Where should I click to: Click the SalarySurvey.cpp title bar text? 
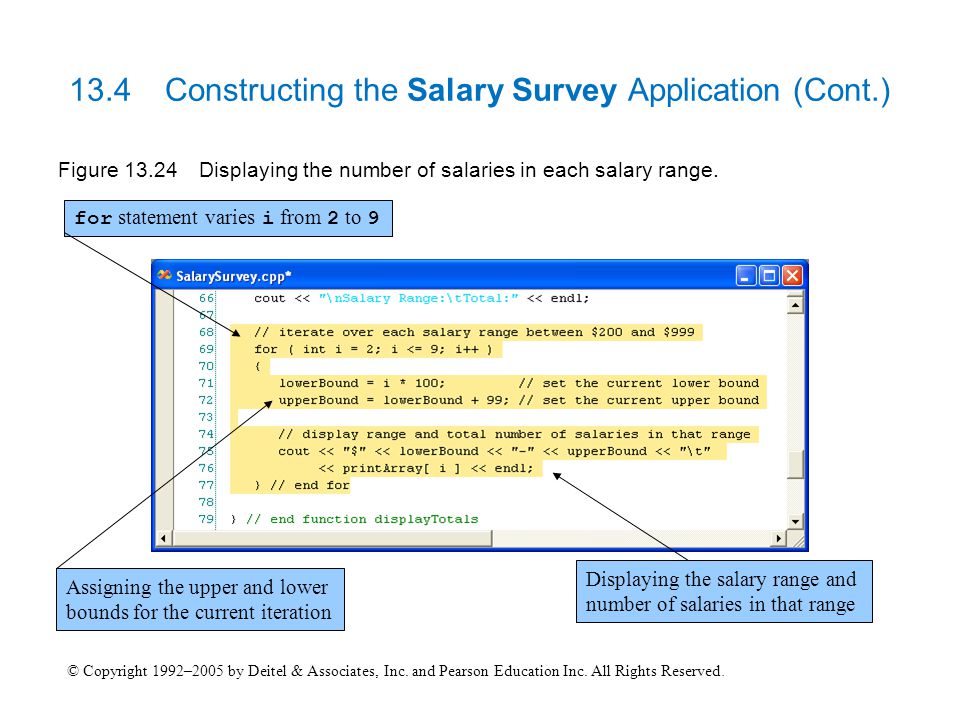[x=233, y=276]
